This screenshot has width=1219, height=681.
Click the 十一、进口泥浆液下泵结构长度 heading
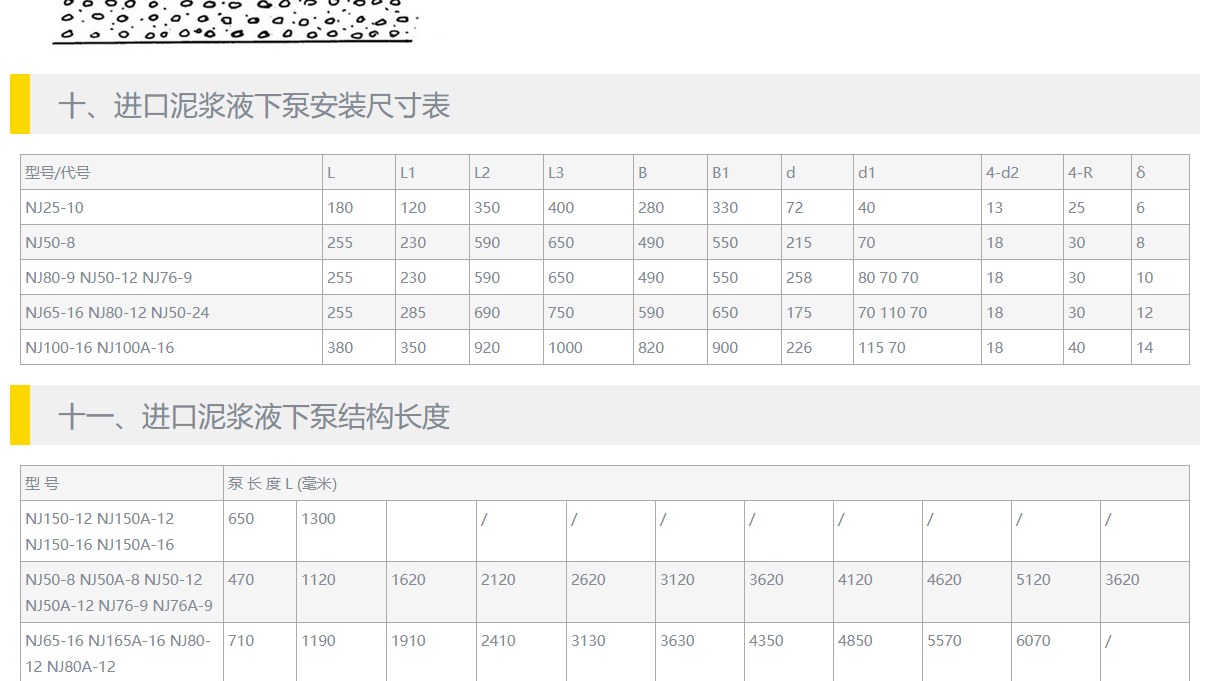coord(254,416)
